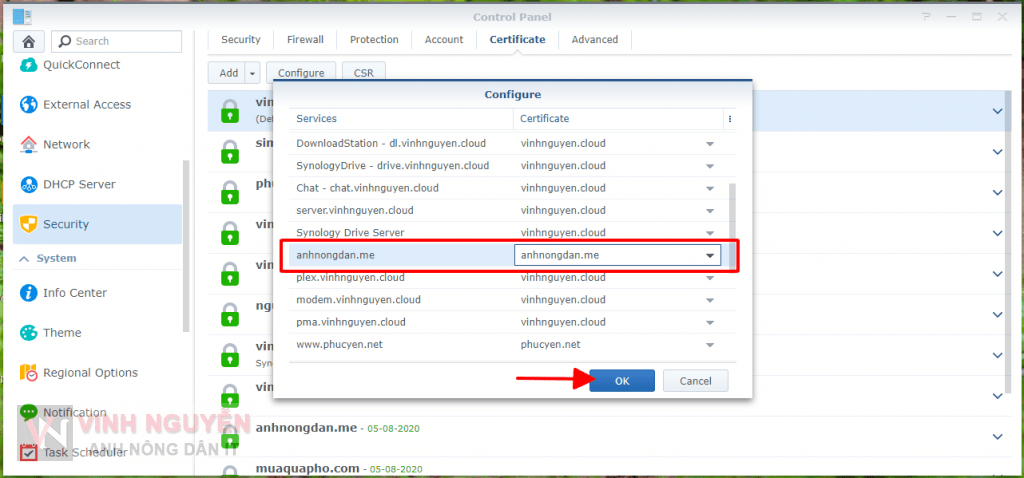Open Info Center in sidebar
The width and height of the screenshot is (1024, 478).
pyautogui.click(x=74, y=293)
